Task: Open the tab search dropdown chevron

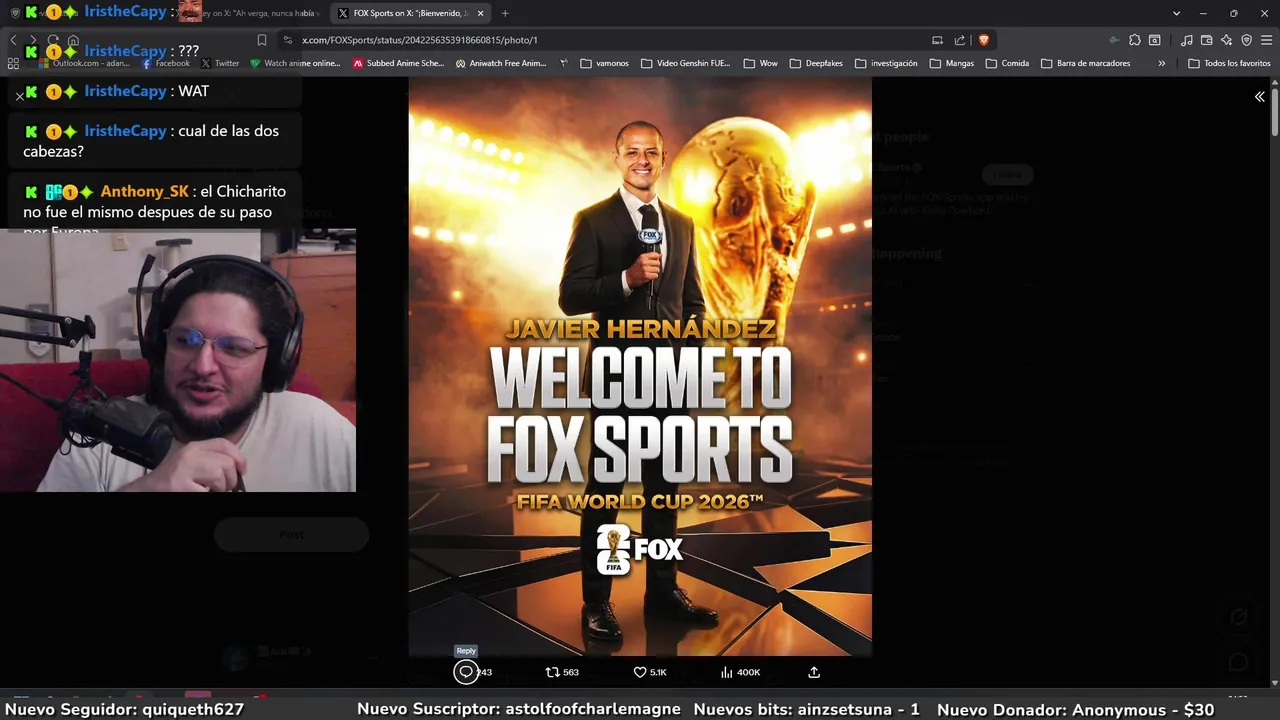Action: [1177, 13]
